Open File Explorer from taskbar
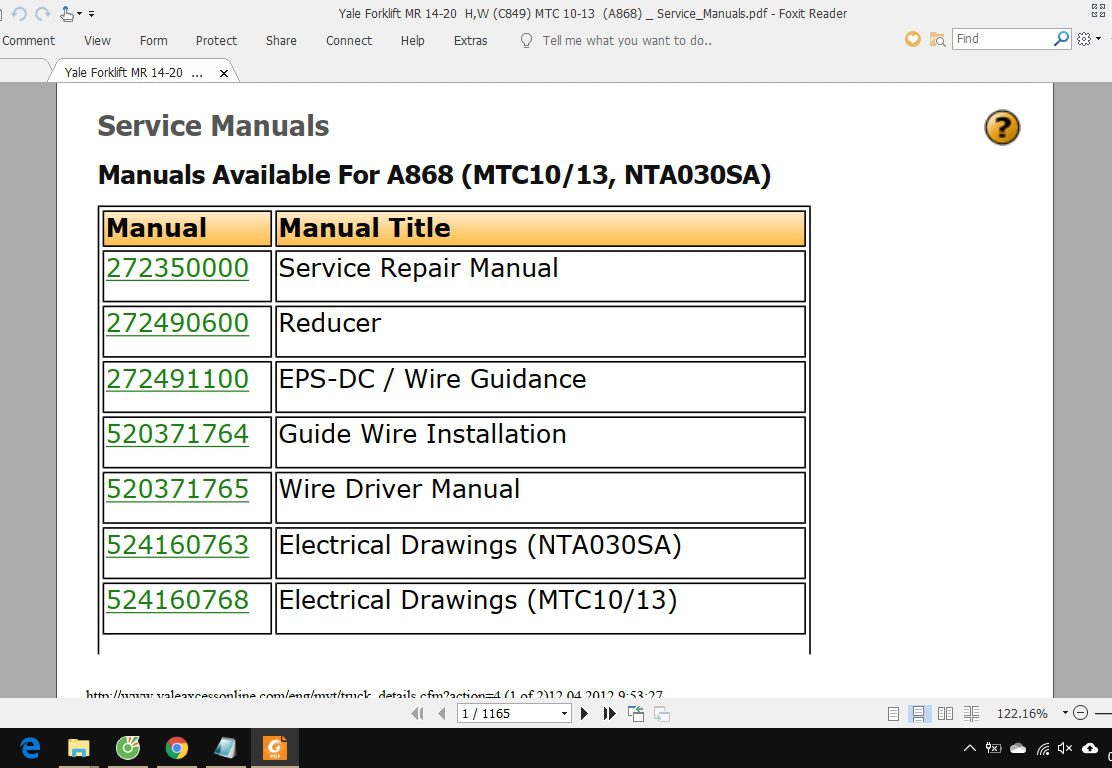The height and width of the screenshot is (768, 1112). 79,747
